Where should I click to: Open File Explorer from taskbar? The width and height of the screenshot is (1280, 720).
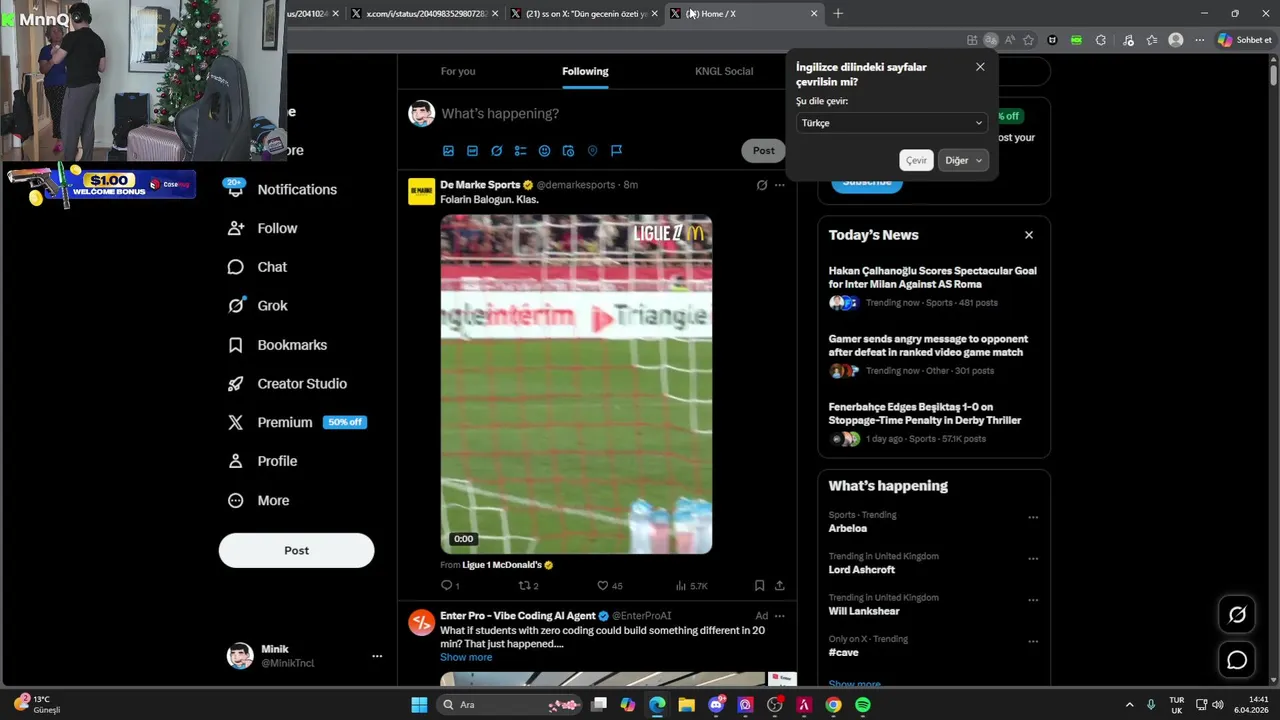pyautogui.click(x=687, y=705)
